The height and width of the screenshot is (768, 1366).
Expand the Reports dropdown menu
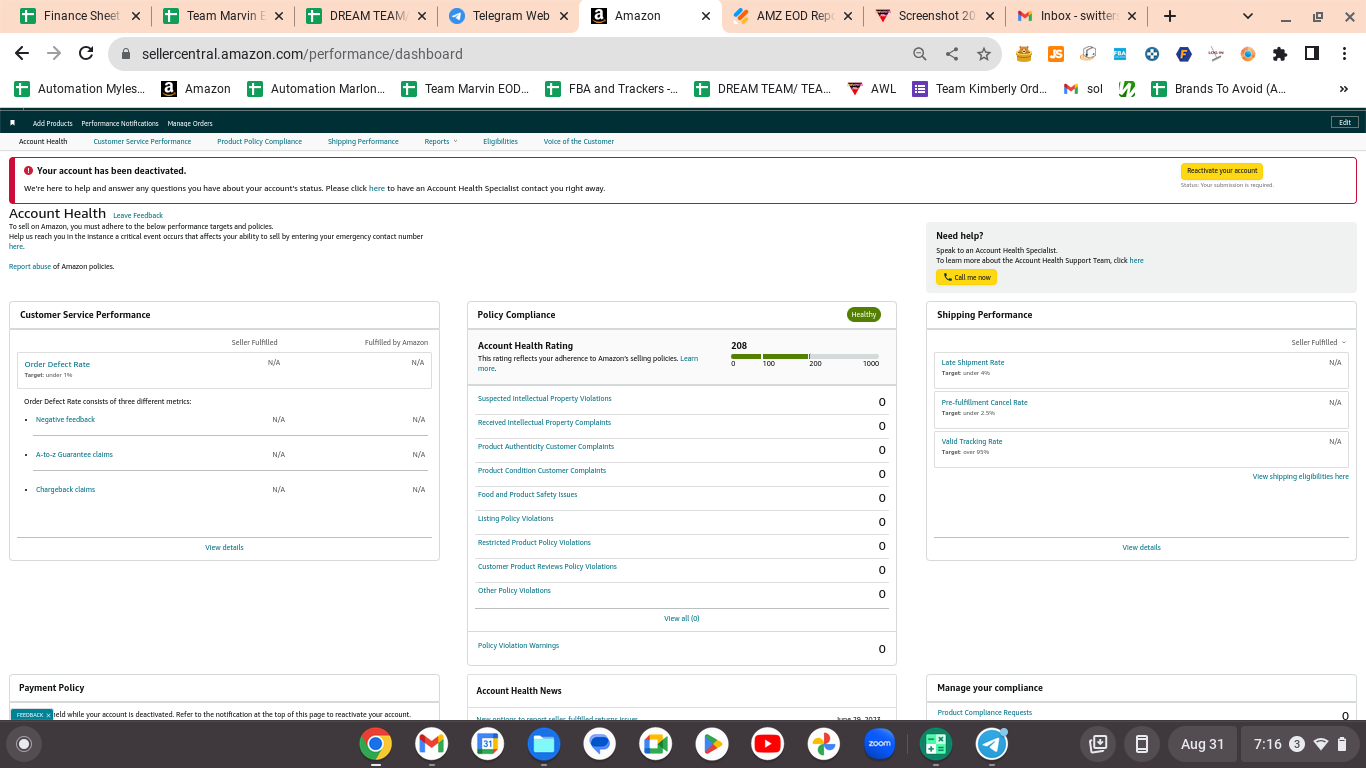(441, 141)
